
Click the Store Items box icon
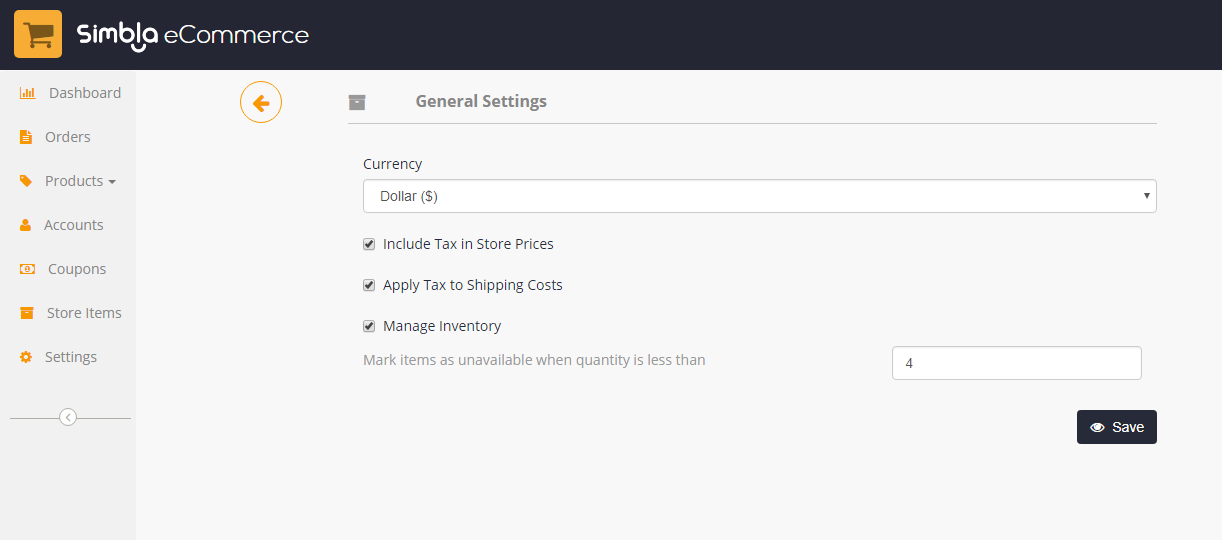pyautogui.click(x=27, y=313)
